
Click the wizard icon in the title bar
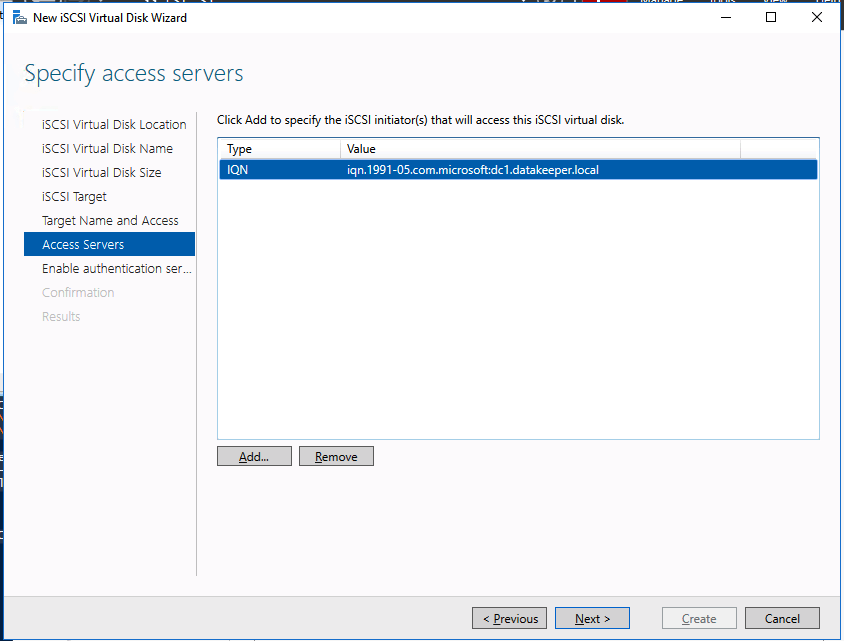coord(19,18)
